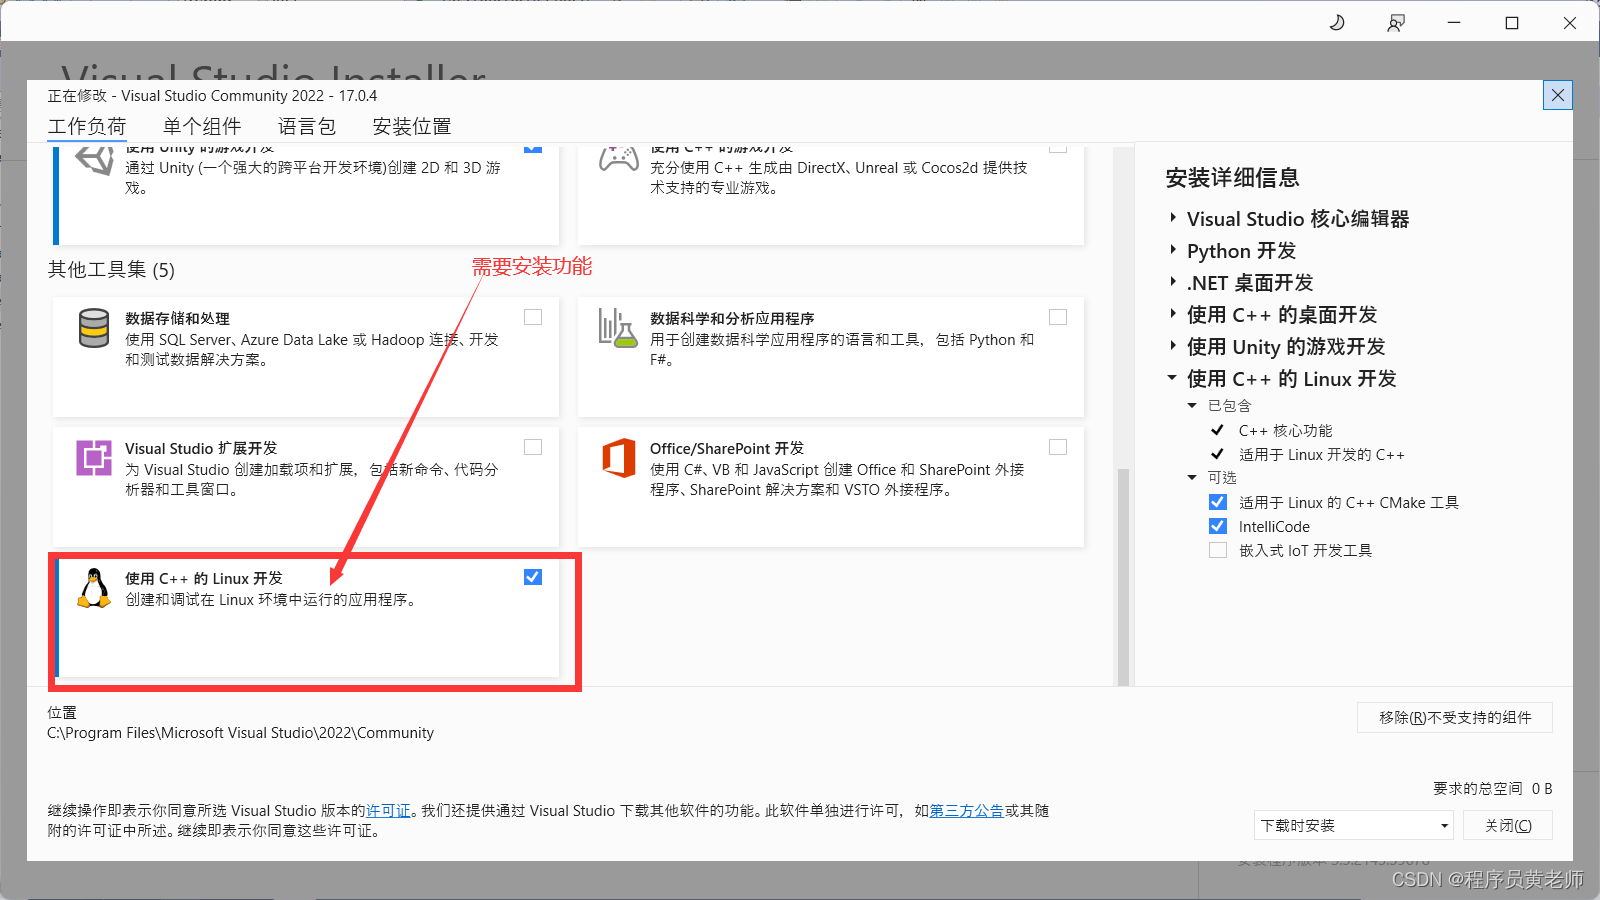Click the Visual Studio 扩展开发 title
This screenshot has height=900, width=1600.
click(x=201, y=448)
